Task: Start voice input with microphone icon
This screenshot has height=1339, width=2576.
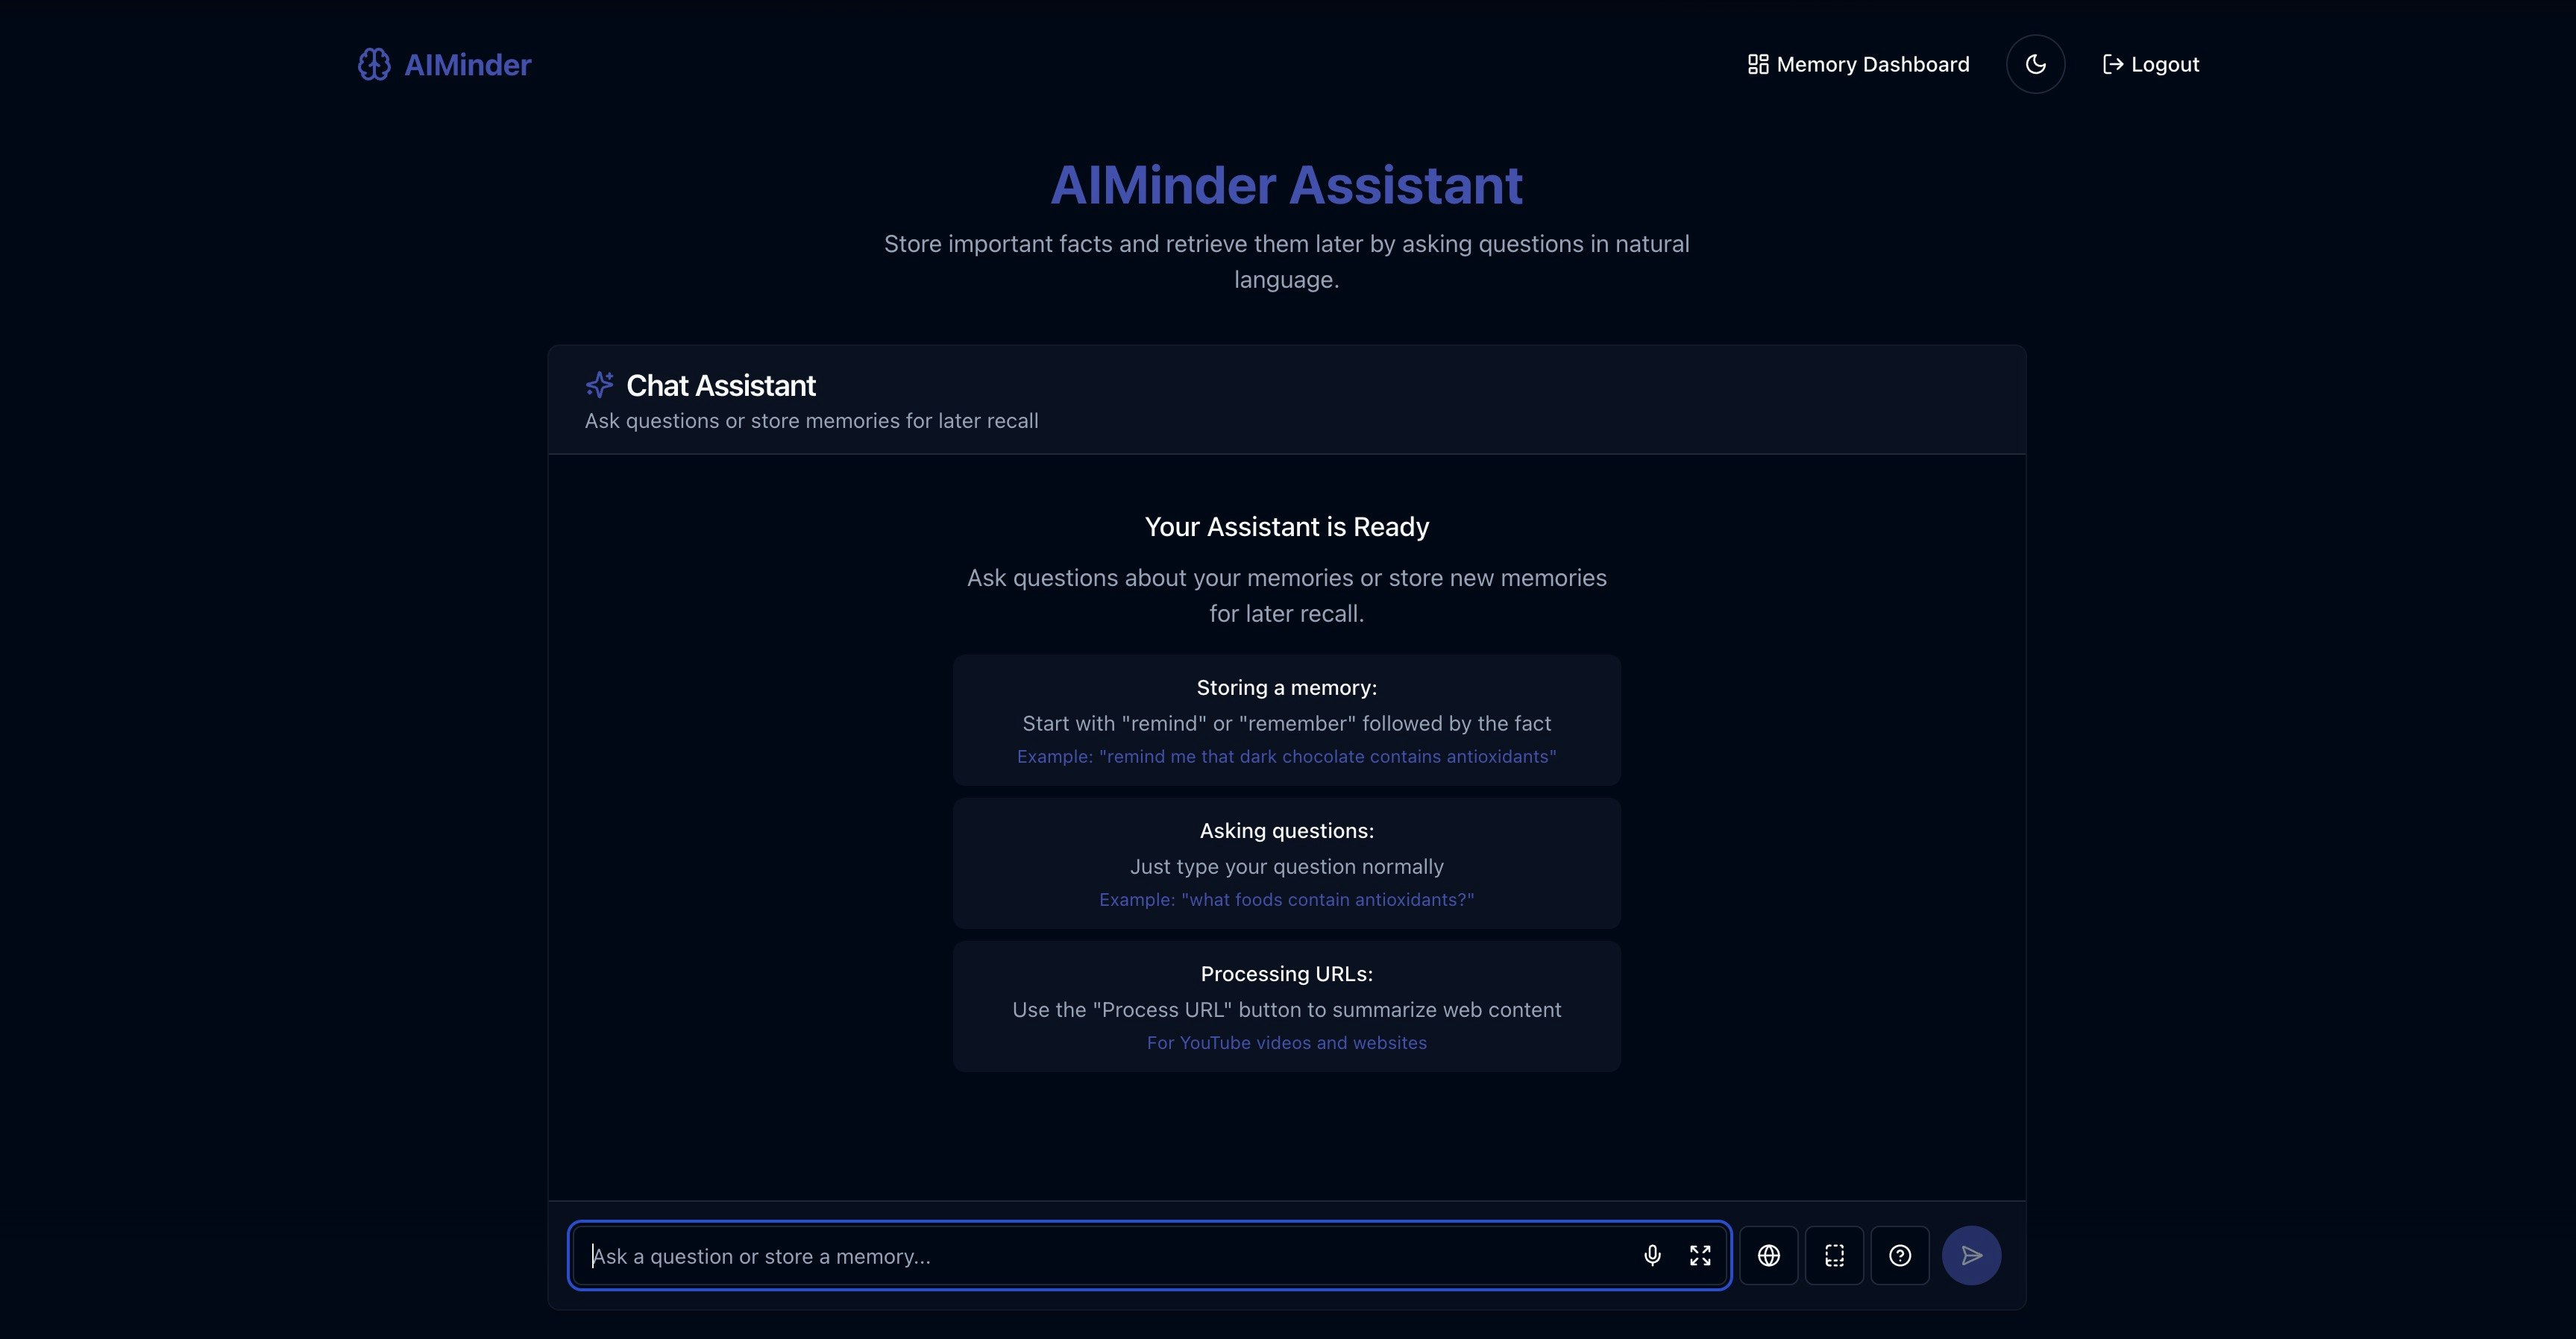Action: pos(1652,1255)
